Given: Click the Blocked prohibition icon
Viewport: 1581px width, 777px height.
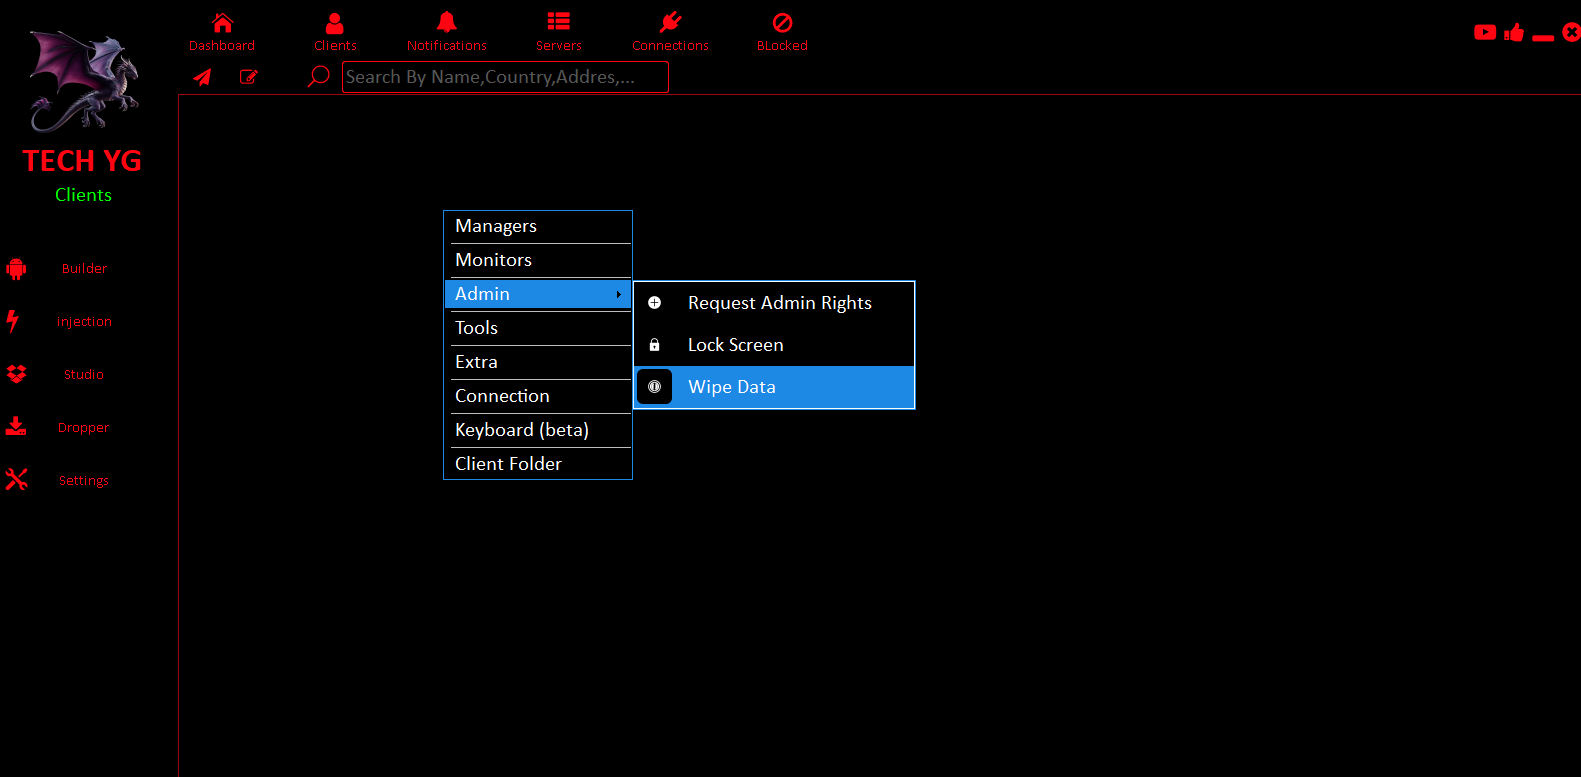Looking at the screenshot, I should [x=782, y=23].
